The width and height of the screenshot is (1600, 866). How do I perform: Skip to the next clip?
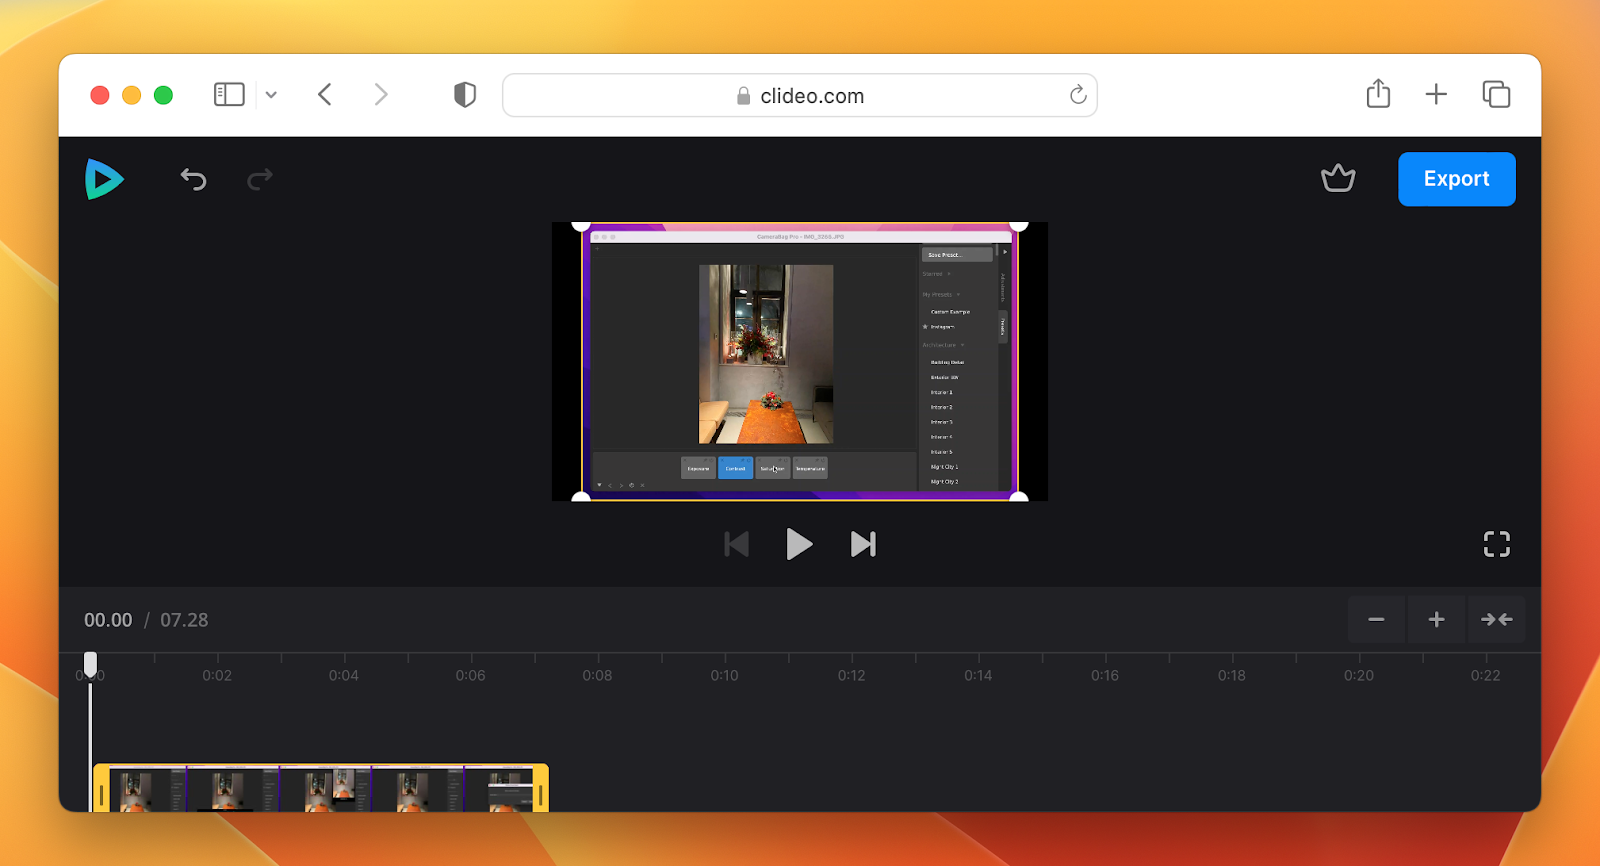coord(863,544)
